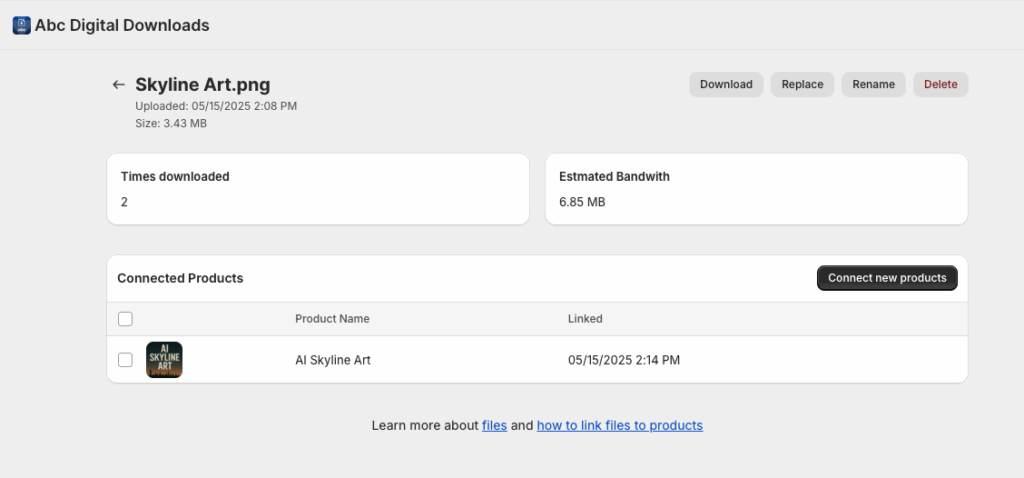Click the Skyline Art.png title

tap(202, 85)
